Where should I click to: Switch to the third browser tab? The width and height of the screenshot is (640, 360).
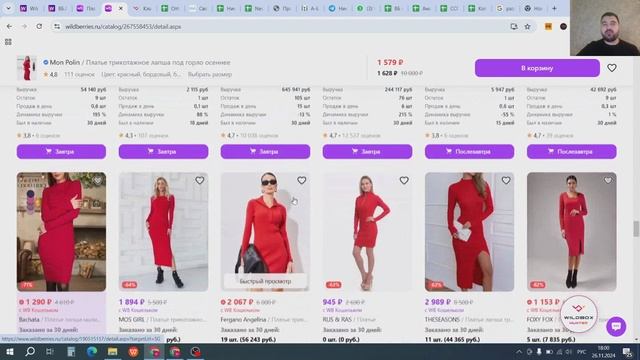85,8
